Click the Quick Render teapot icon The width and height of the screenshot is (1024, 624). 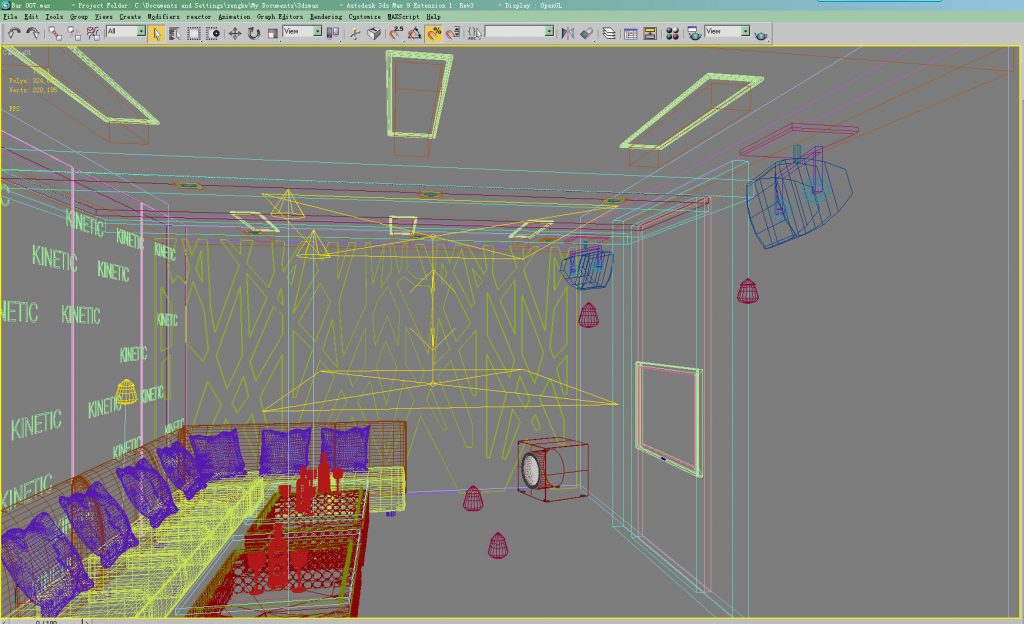pos(761,33)
